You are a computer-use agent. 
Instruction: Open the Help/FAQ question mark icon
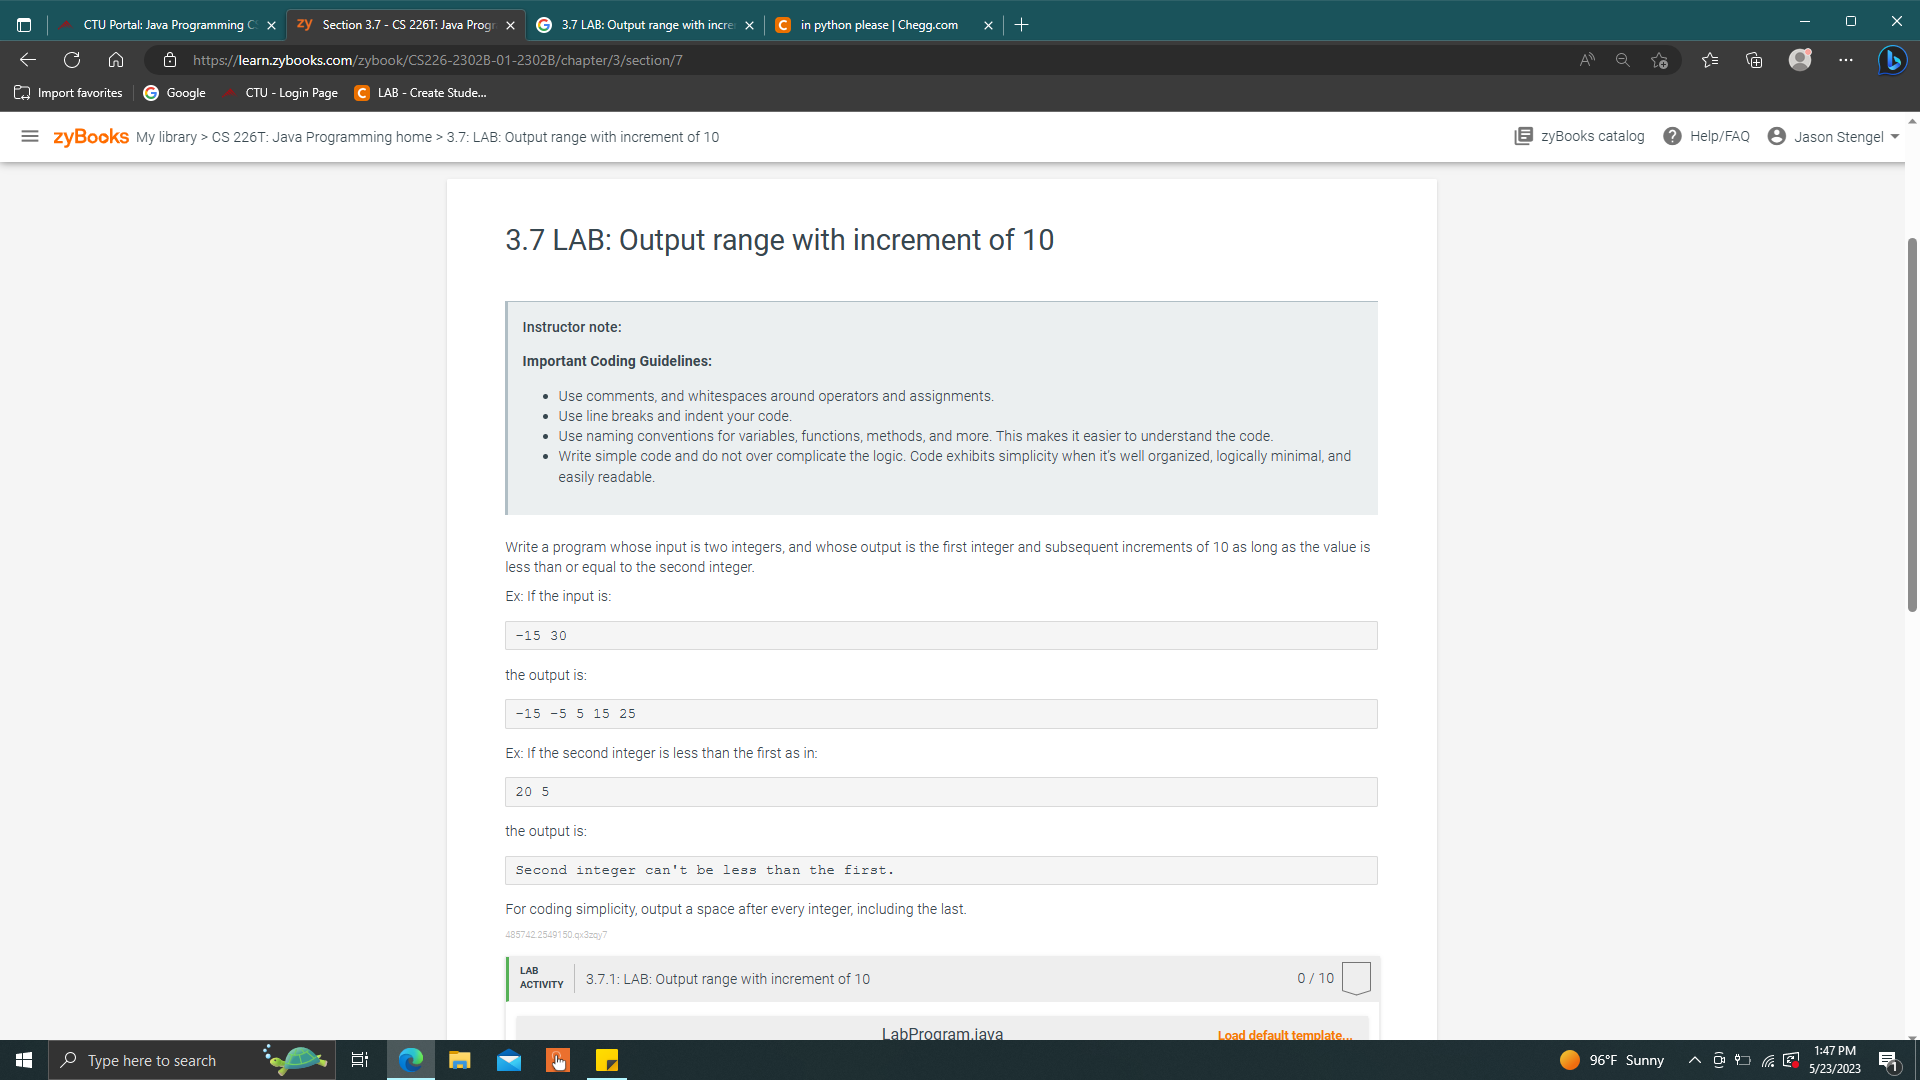[x=1672, y=136]
